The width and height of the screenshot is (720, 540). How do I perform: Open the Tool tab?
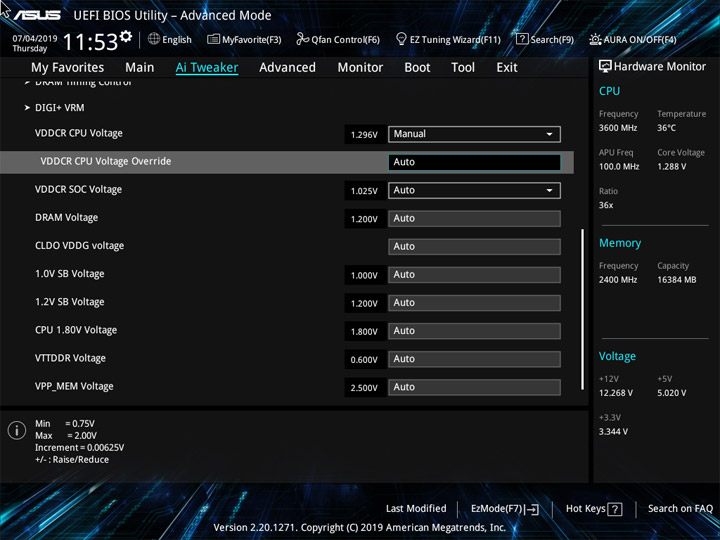(x=463, y=68)
